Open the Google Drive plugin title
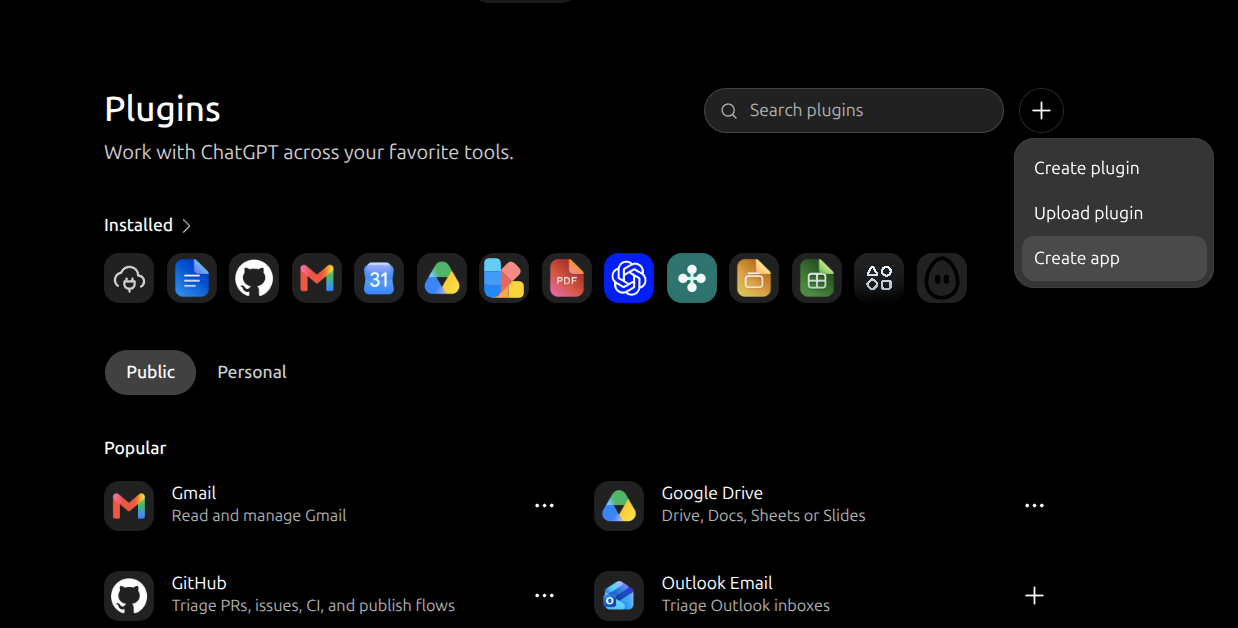The height and width of the screenshot is (628, 1238). click(x=712, y=493)
